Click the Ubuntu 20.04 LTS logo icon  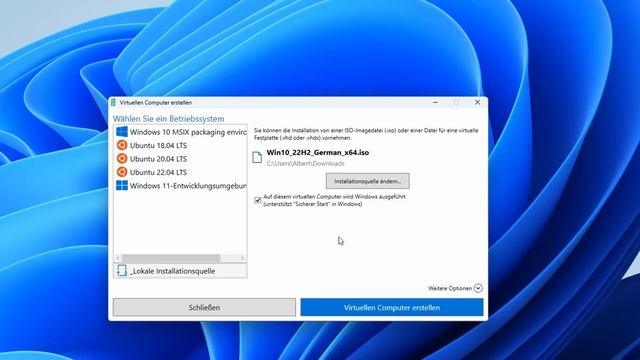point(122,159)
